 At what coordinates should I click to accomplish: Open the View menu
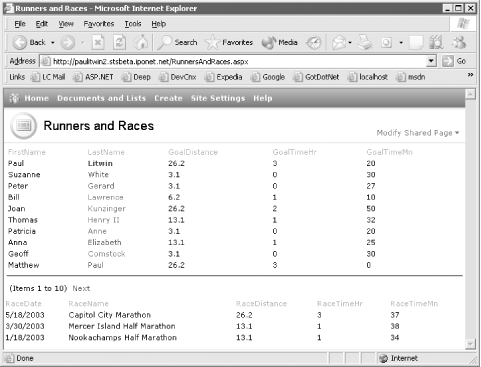pyautogui.click(x=66, y=24)
